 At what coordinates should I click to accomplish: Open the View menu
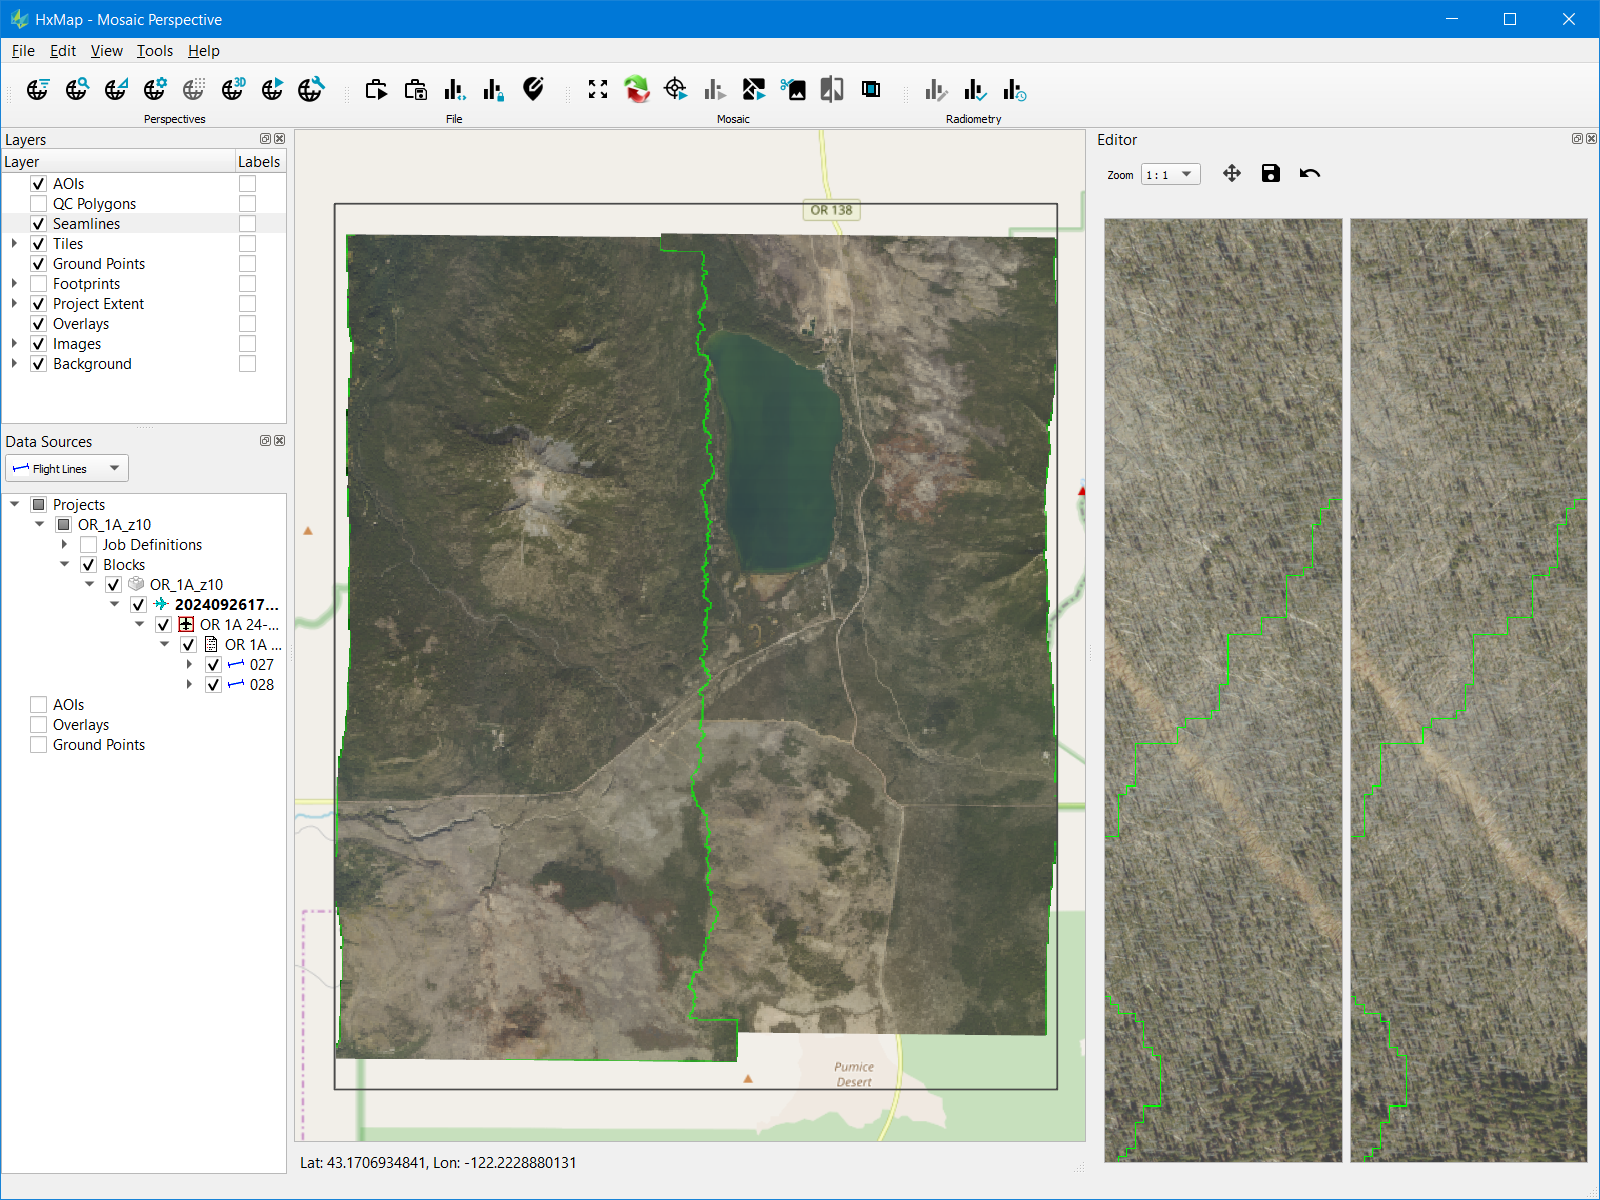[106, 51]
